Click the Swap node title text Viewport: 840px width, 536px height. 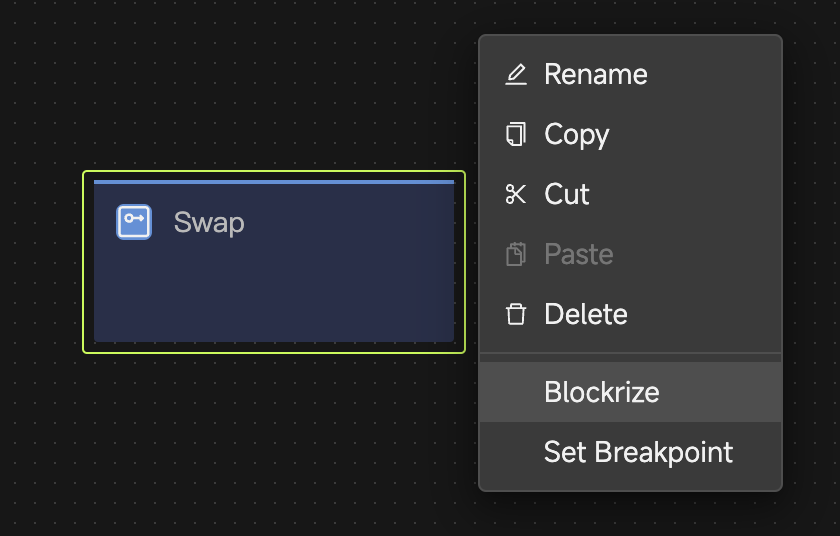pyautogui.click(x=209, y=222)
